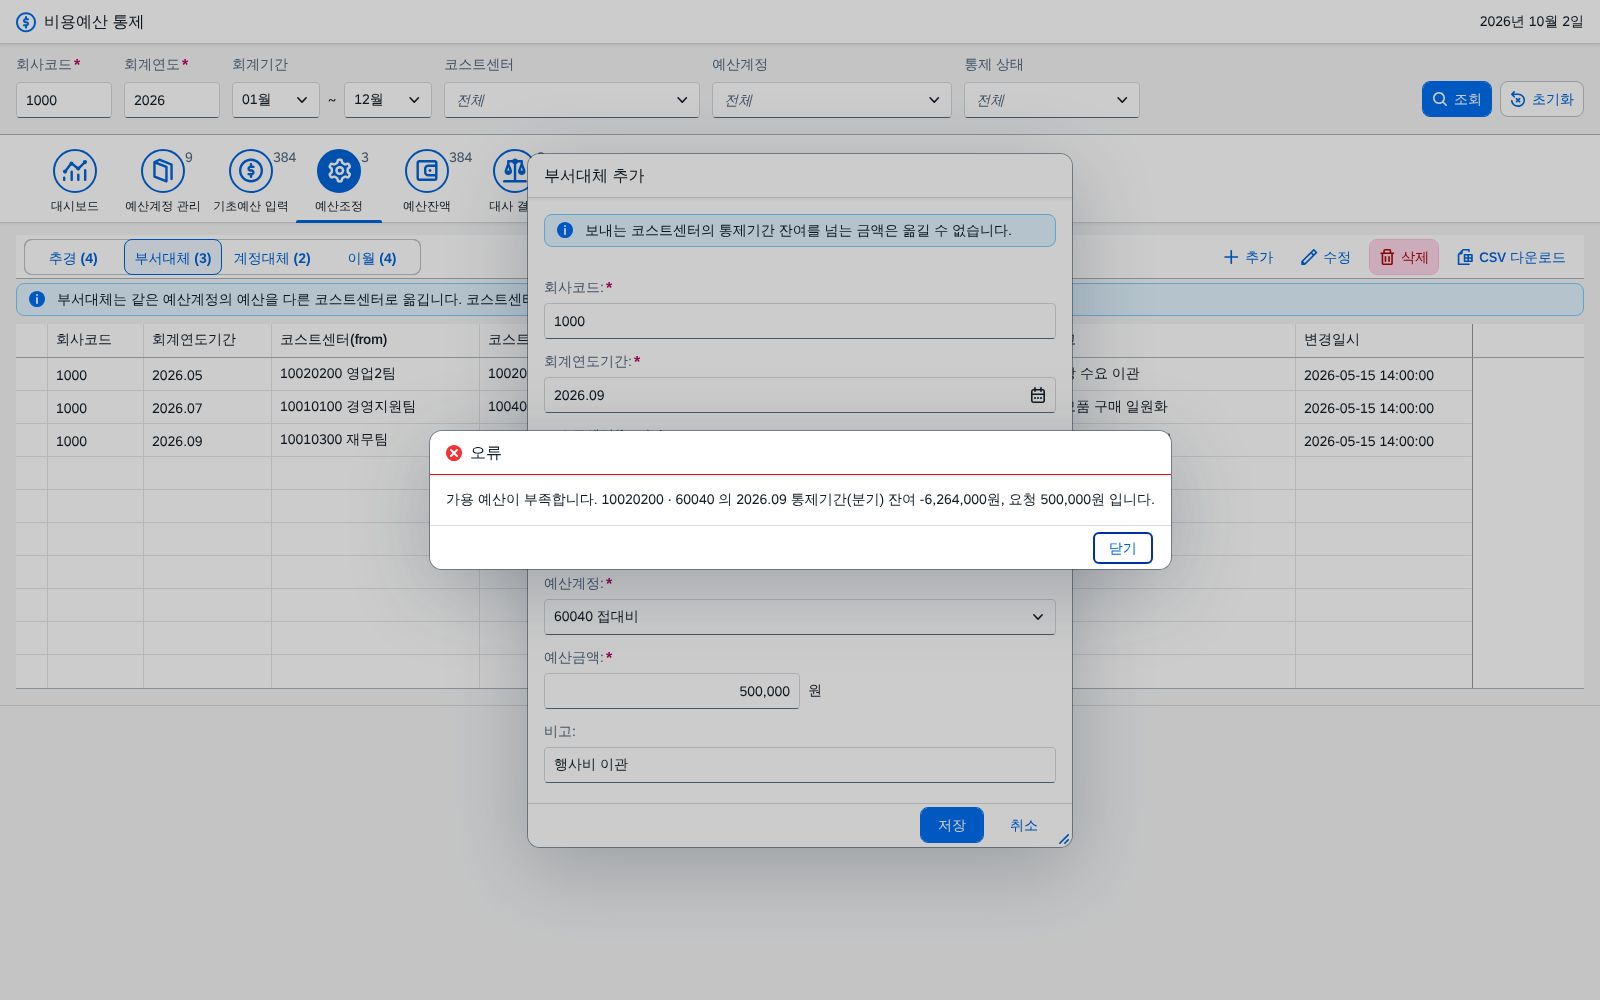This screenshot has width=1600, height=1000.
Task: Click the info icon in 부서대체 description bar
Action: (37, 299)
